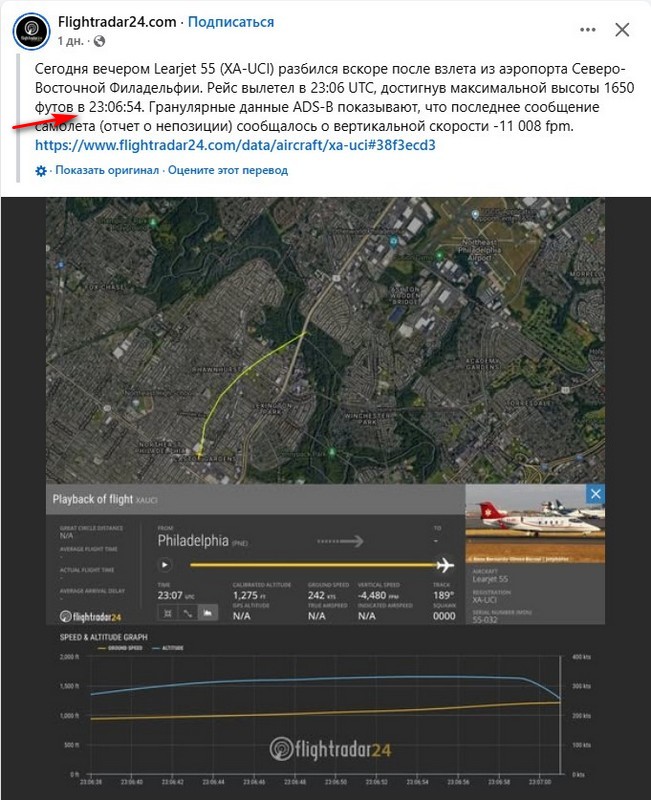This screenshot has height=800, width=651.
Task: Click the Northeast Philadelphia Airport map label
Action: pos(479,250)
